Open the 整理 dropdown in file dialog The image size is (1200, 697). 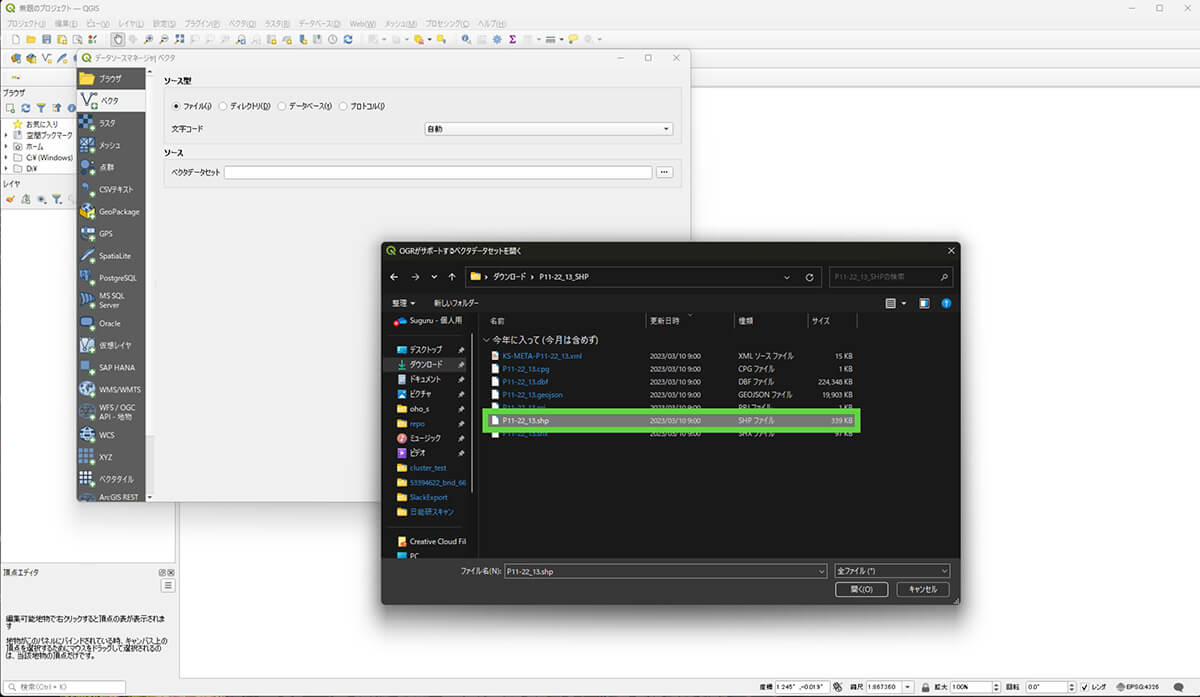tap(404, 303)
